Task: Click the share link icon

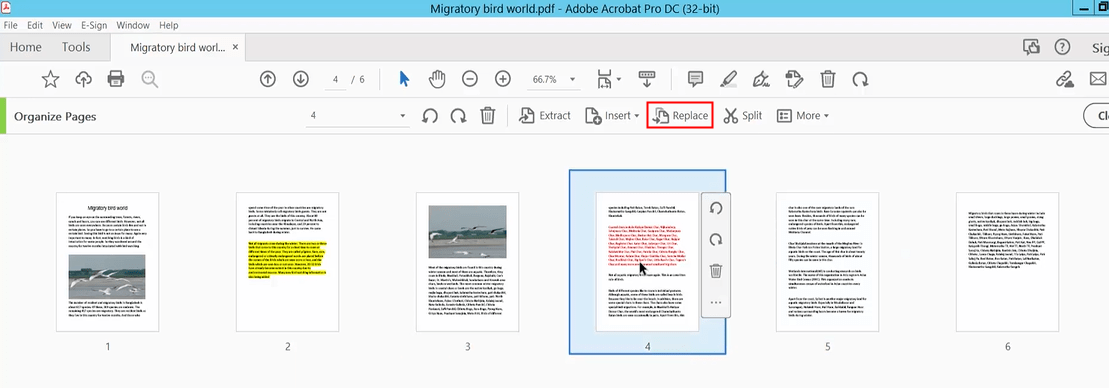Action: click(1065, 79)
